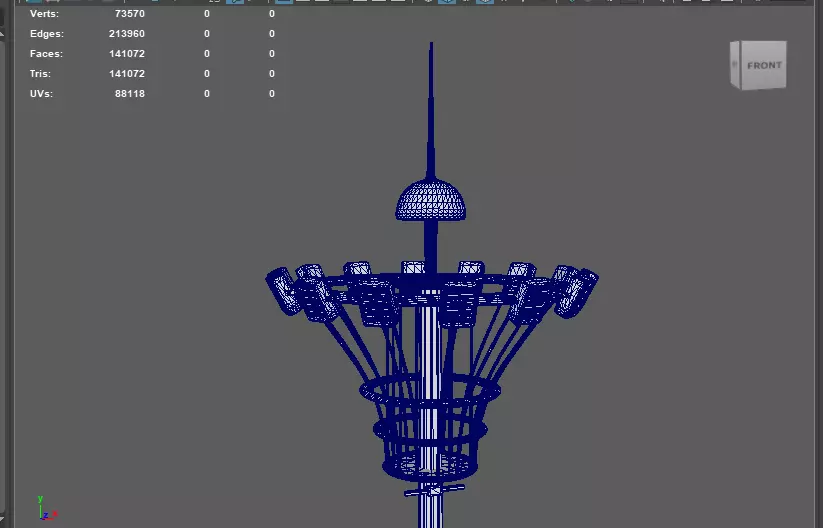Click the "Edges:" label in the HUD
823x528 pixels.
coord(47,34)
